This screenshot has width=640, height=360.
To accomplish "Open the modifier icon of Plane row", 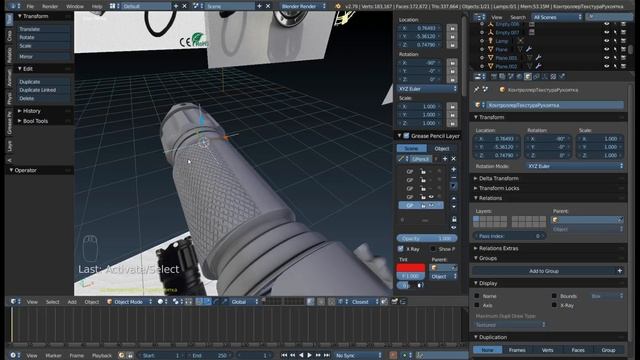I will (x=529, y=49).
